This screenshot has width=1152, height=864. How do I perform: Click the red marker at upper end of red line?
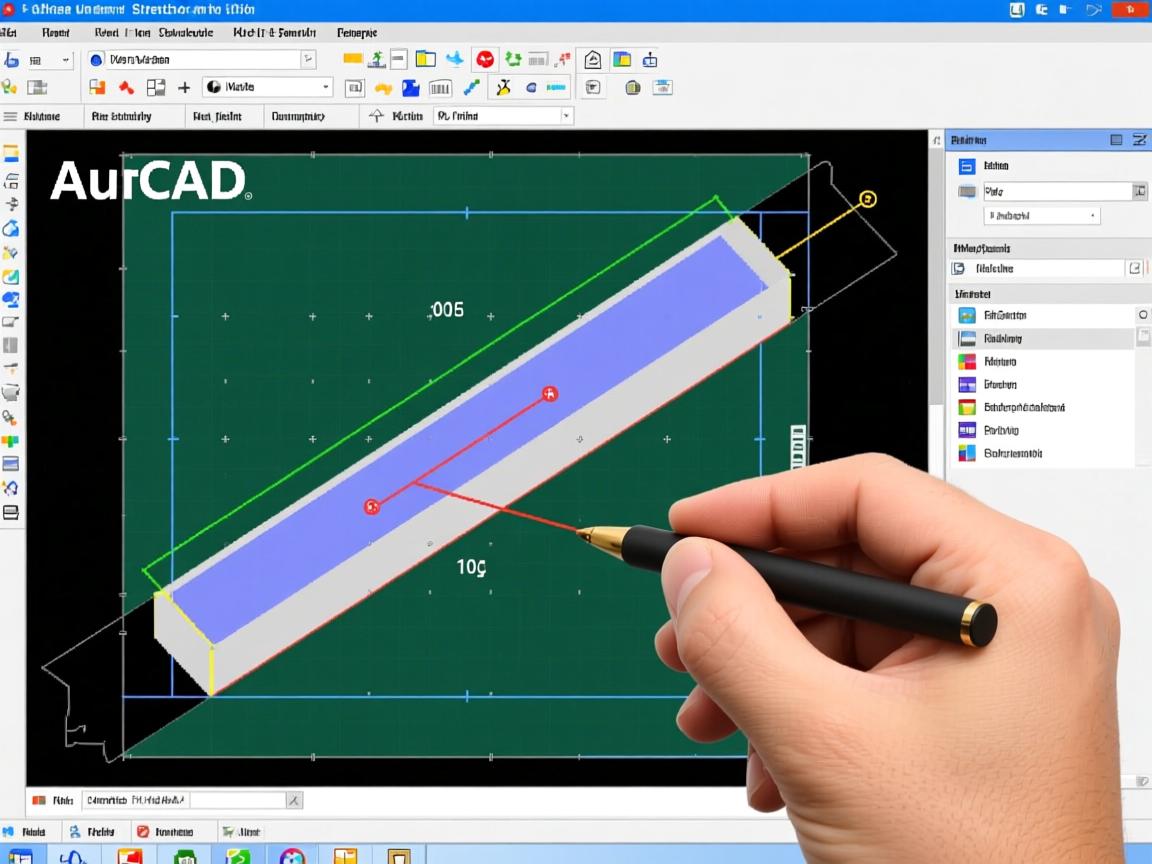pos(549,394)
